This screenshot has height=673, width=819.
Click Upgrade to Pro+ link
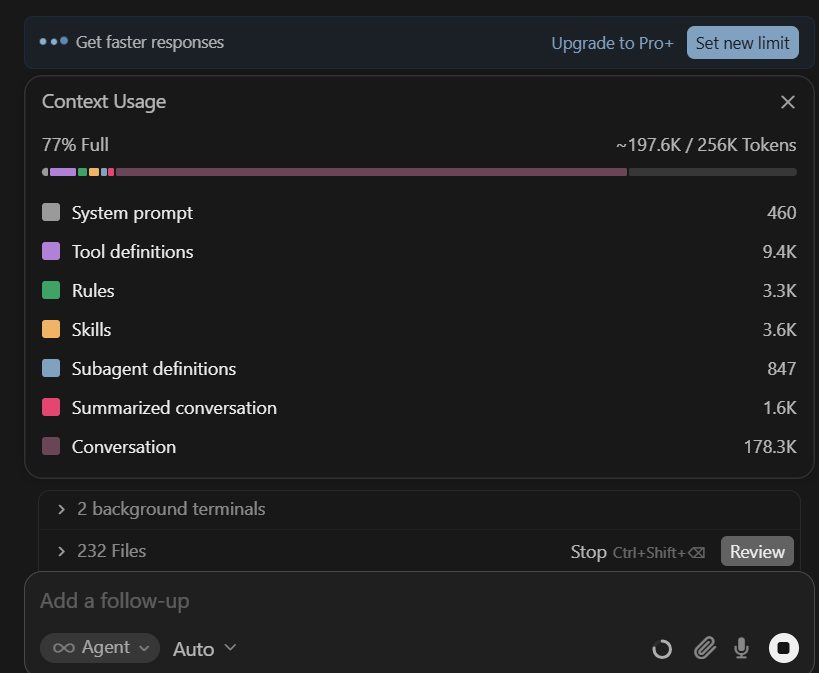(x=612, y=43)
